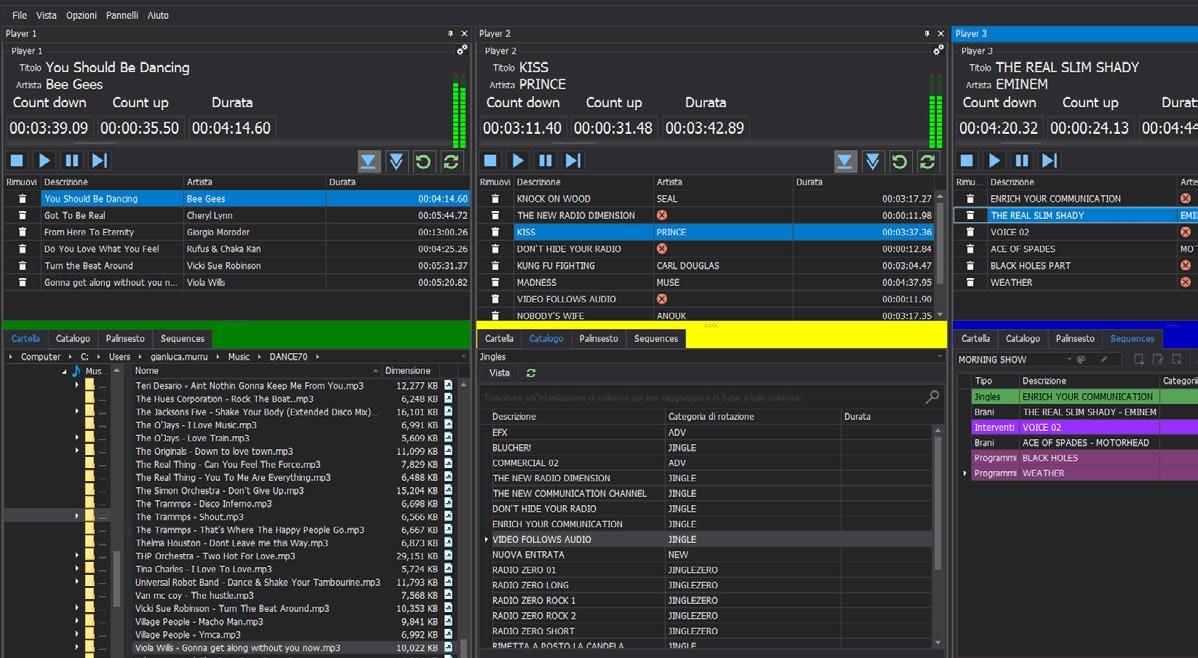Switch to Palinsesto tab under Player 1

click(126, 338)
